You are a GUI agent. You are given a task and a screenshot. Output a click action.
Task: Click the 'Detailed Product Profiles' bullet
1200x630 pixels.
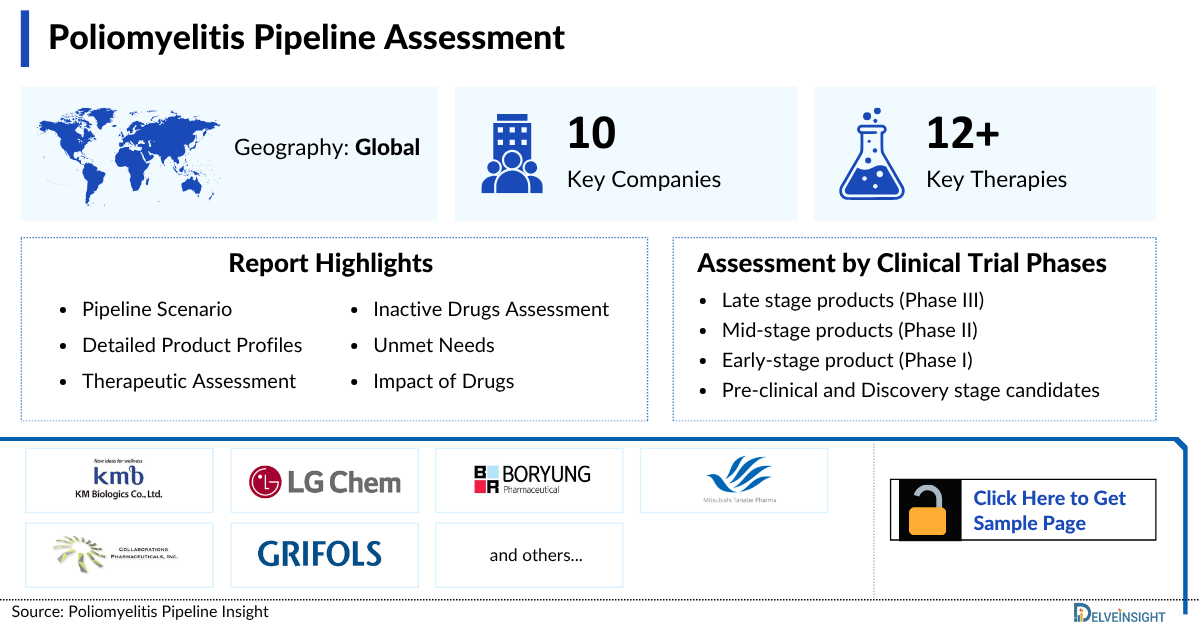pos(192,345)
